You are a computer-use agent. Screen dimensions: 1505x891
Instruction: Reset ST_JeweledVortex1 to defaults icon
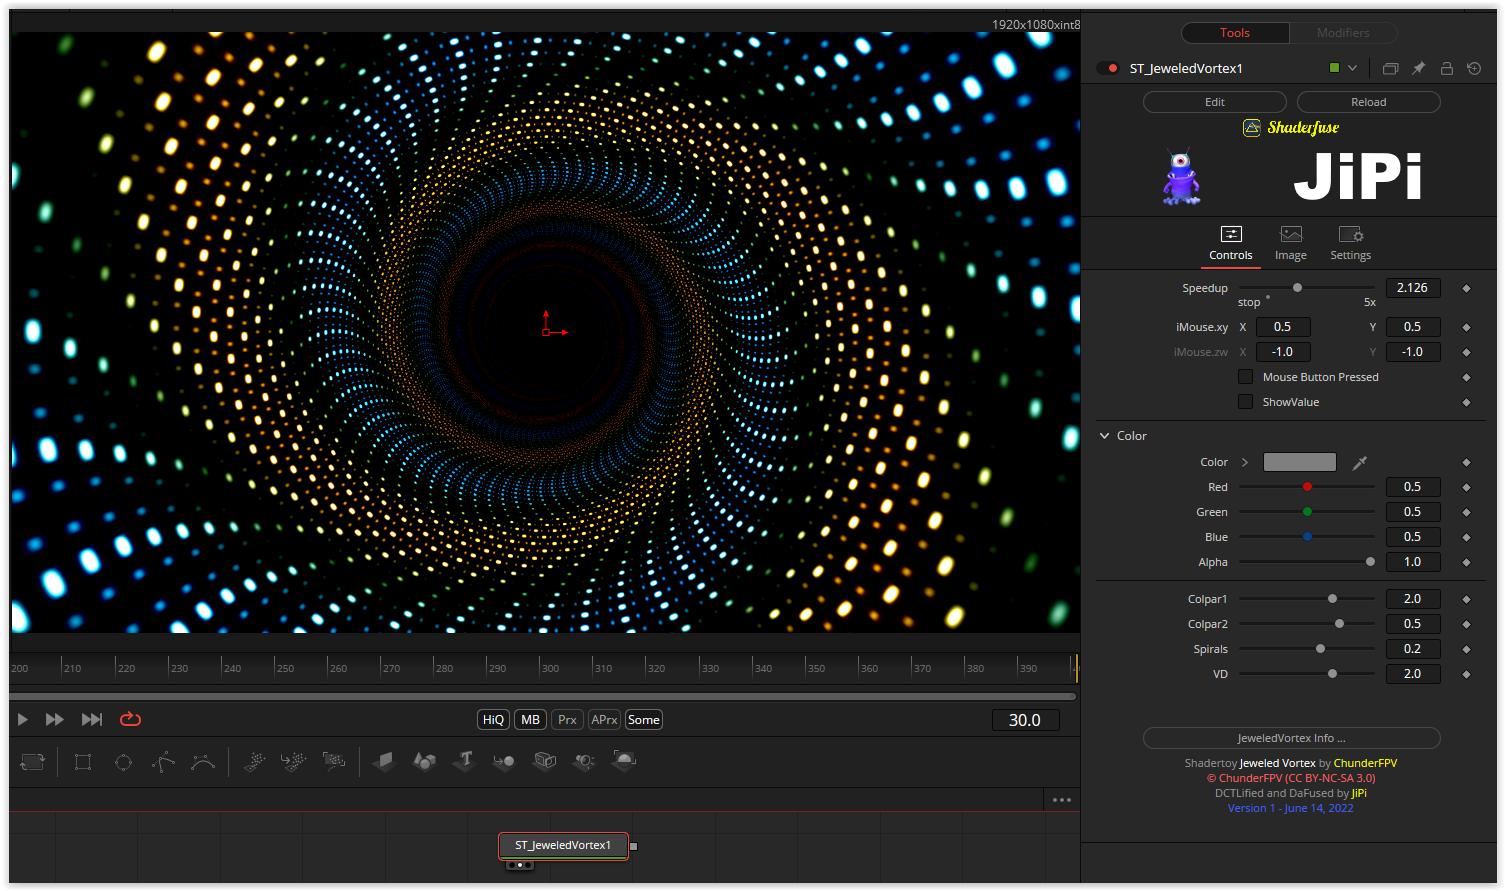click(x=1474, y=69)
